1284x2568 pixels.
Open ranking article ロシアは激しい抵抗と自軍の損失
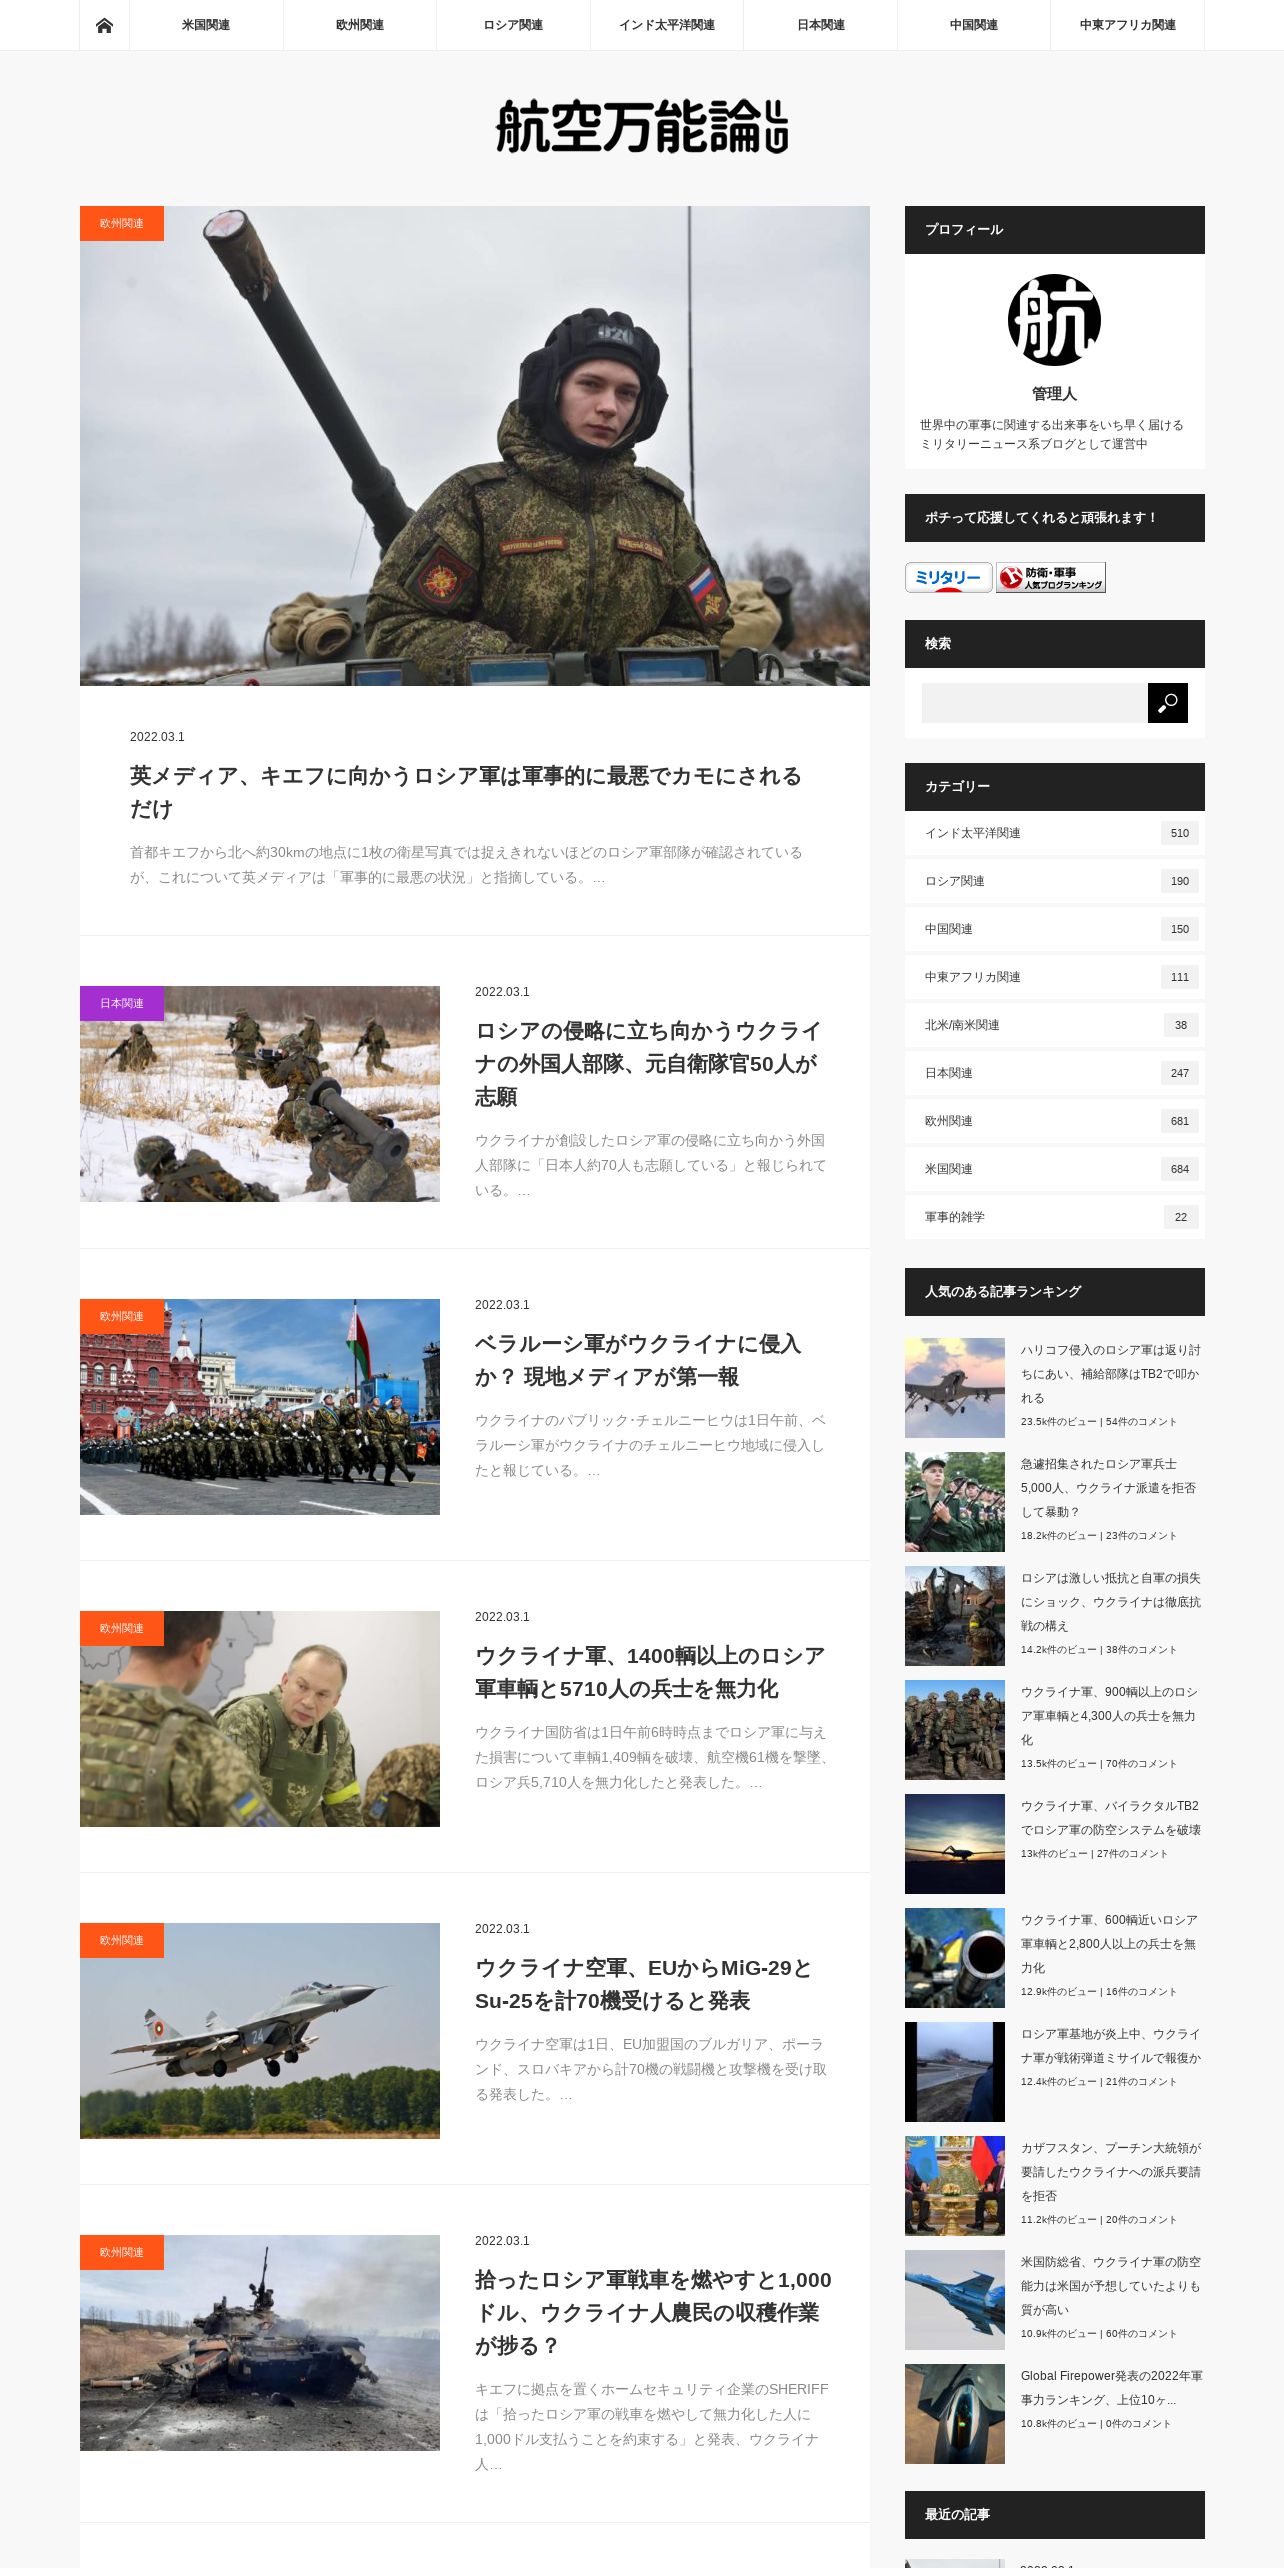[1110, 1602]
